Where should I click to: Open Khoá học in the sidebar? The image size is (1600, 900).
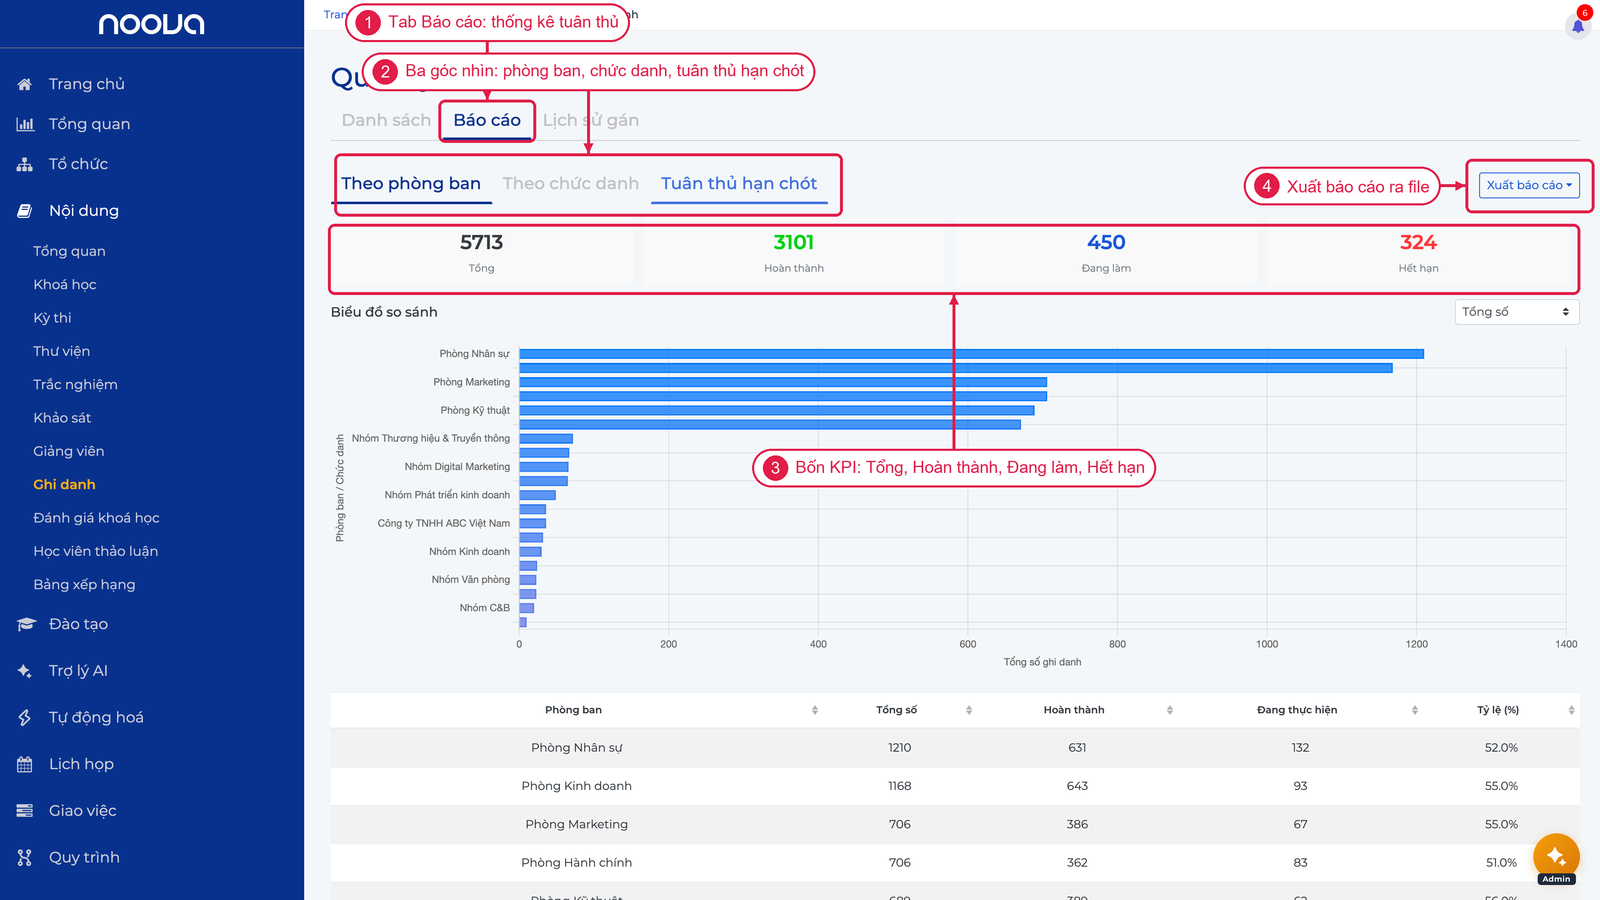click(65, 285)
